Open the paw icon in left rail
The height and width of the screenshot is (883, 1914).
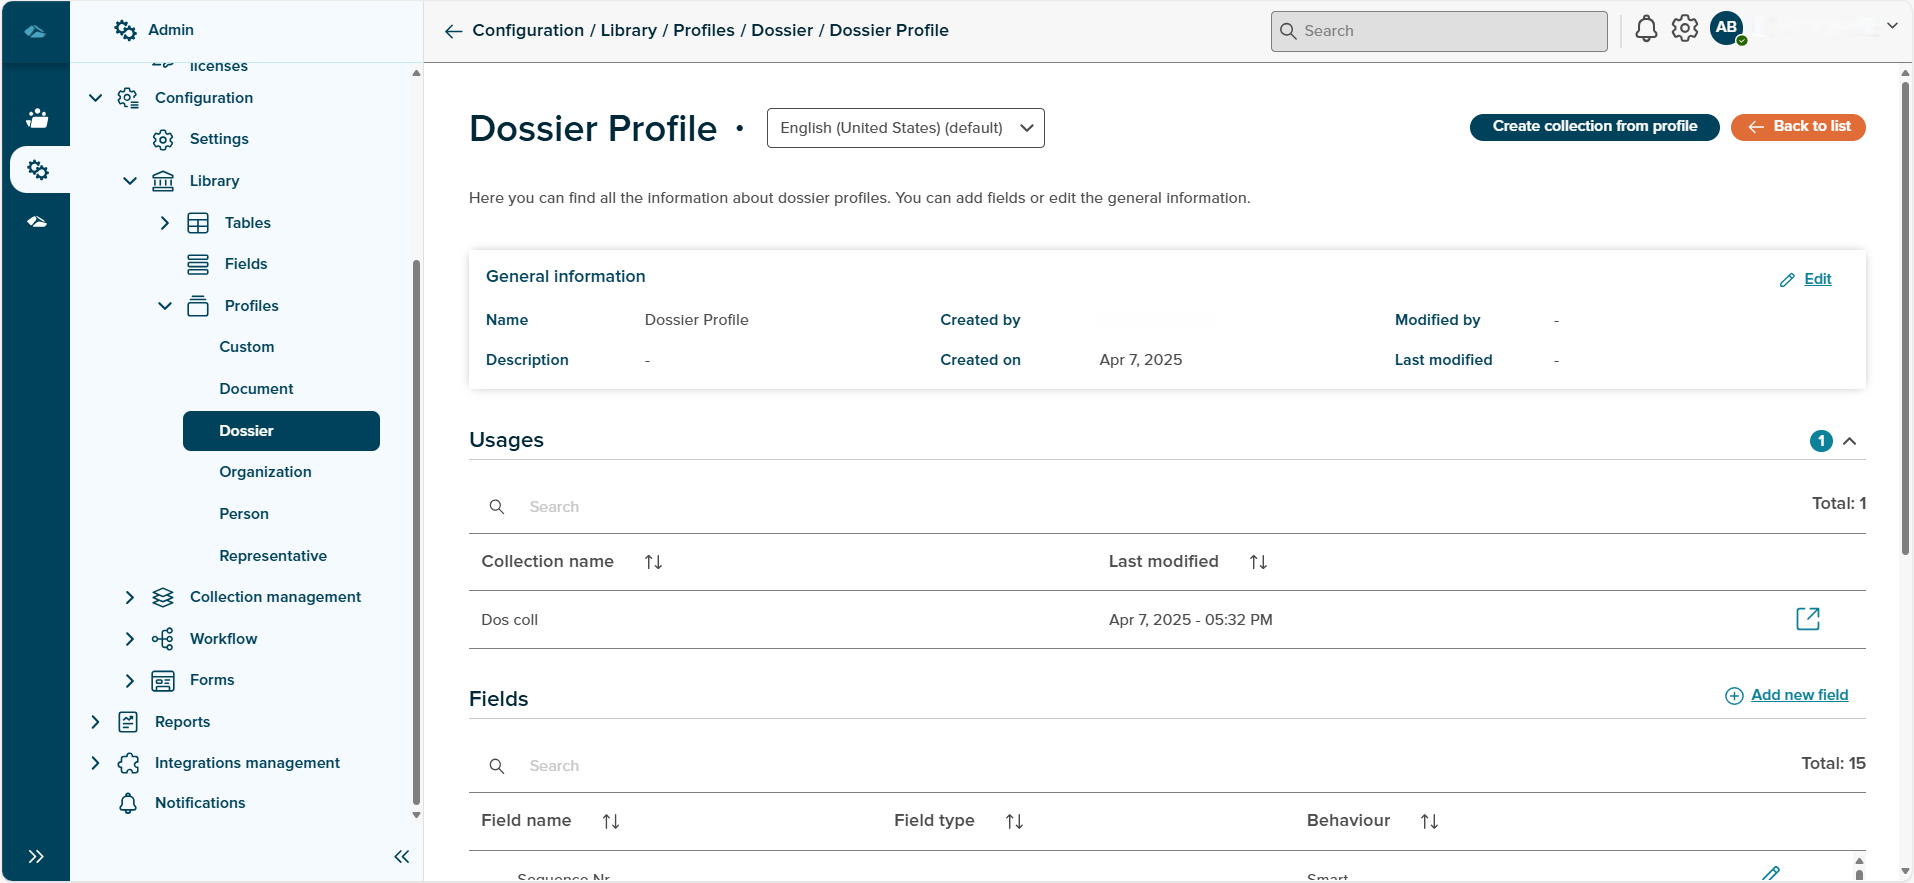click(37, 118)
